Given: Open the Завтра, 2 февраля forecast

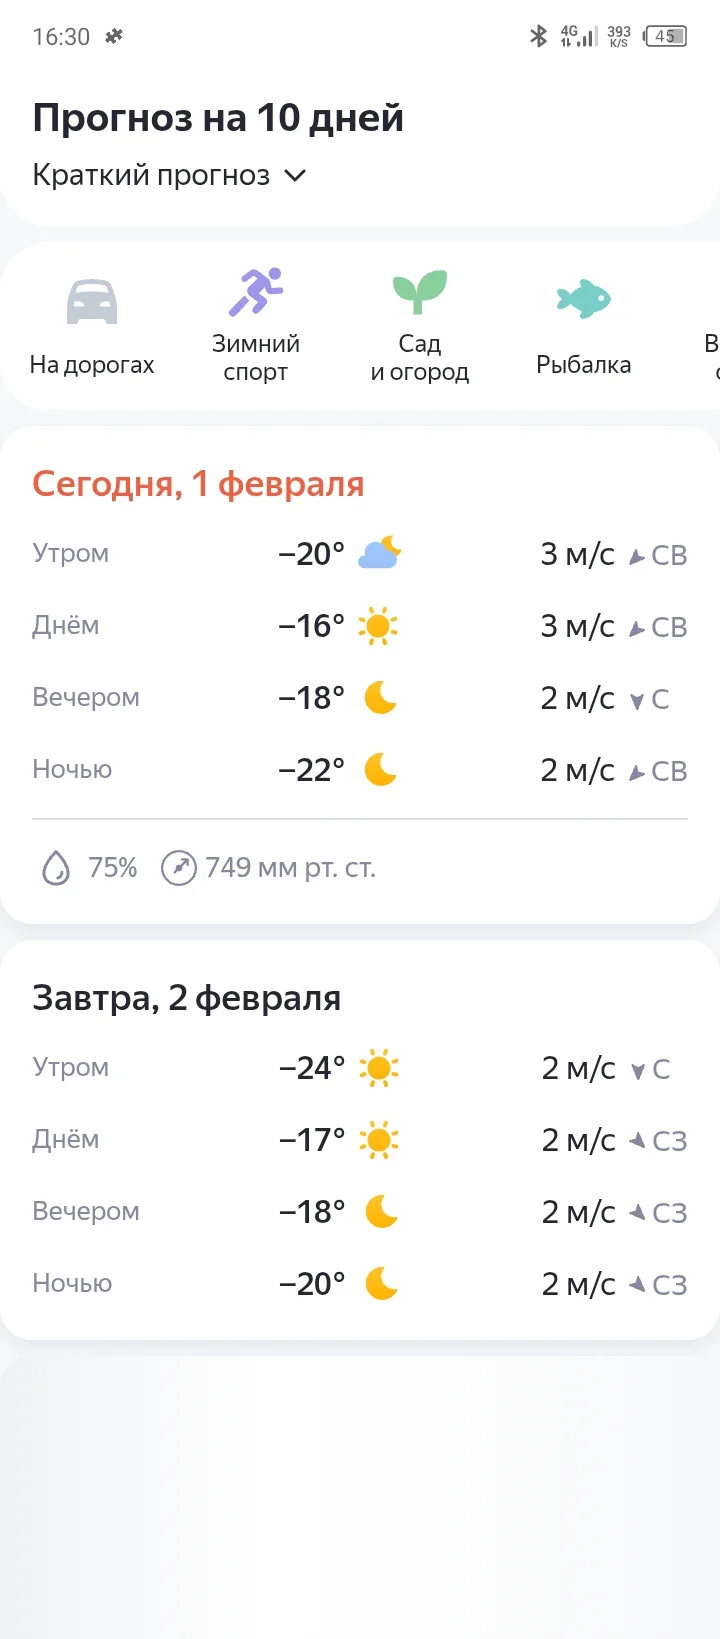Looking at the screenshot, I should click(187, 998).
